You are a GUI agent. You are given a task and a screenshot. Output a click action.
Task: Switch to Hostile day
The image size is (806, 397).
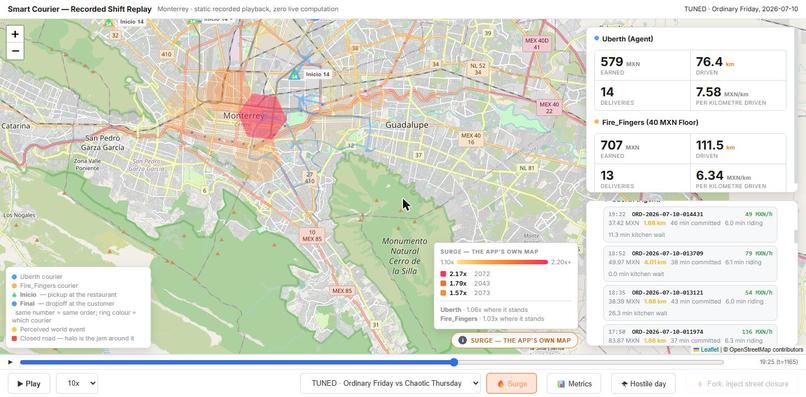[644, 384]
